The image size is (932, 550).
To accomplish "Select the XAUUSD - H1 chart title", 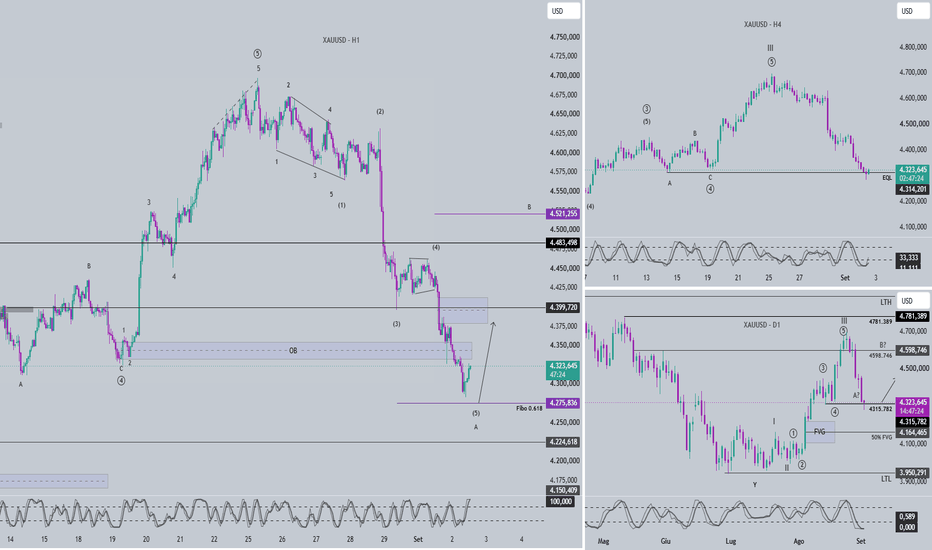I will tap(341, 40).
